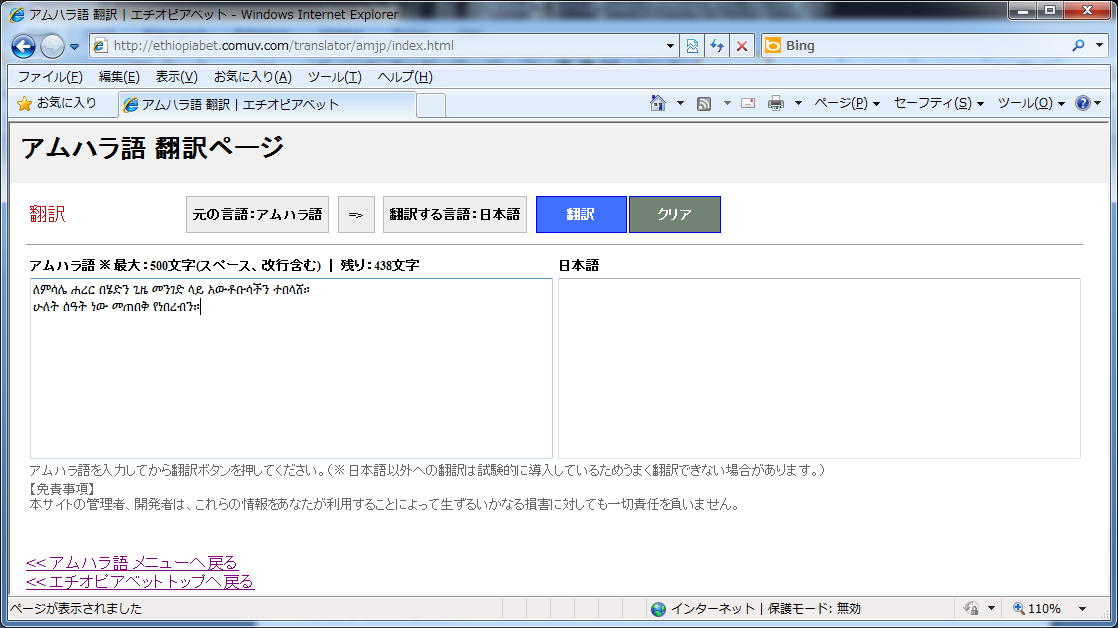Click the クリア button
The width and height of the screenshot is (1118, 628).
click(x=675, y=215)
